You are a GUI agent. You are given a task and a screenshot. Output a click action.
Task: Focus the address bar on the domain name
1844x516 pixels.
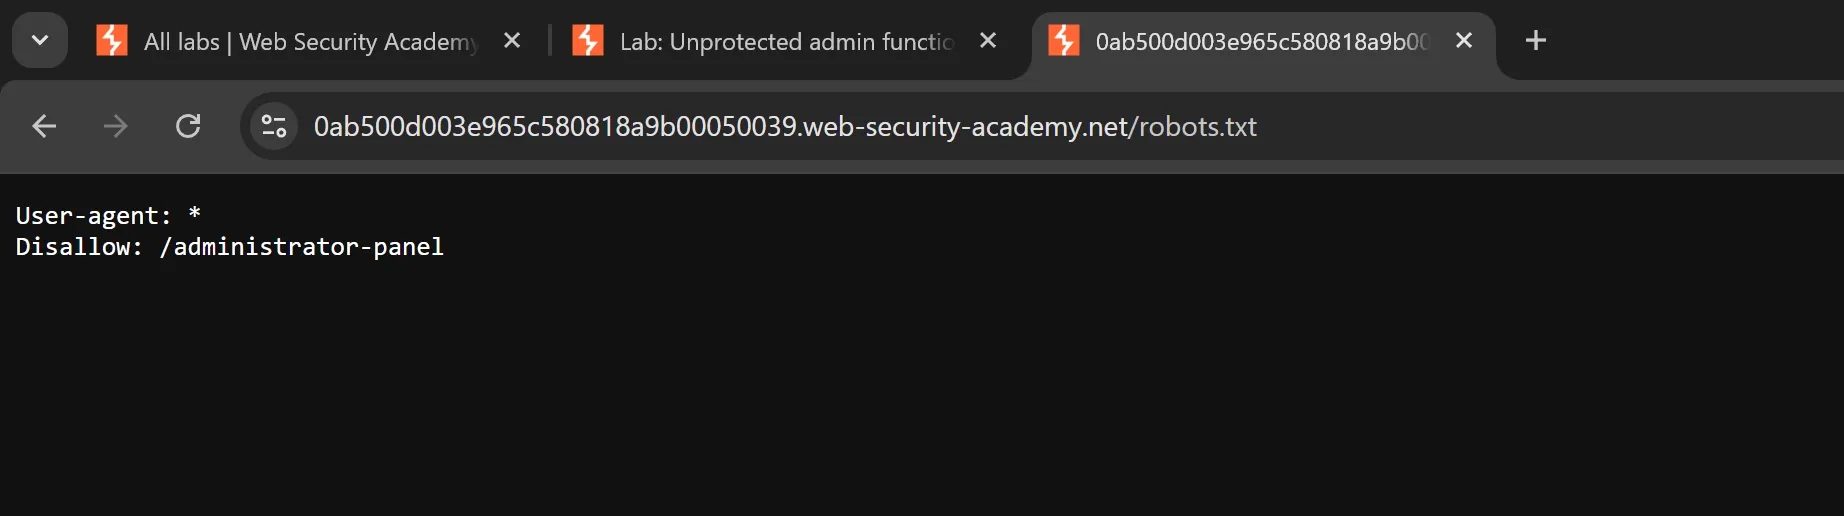coord(720,127)
